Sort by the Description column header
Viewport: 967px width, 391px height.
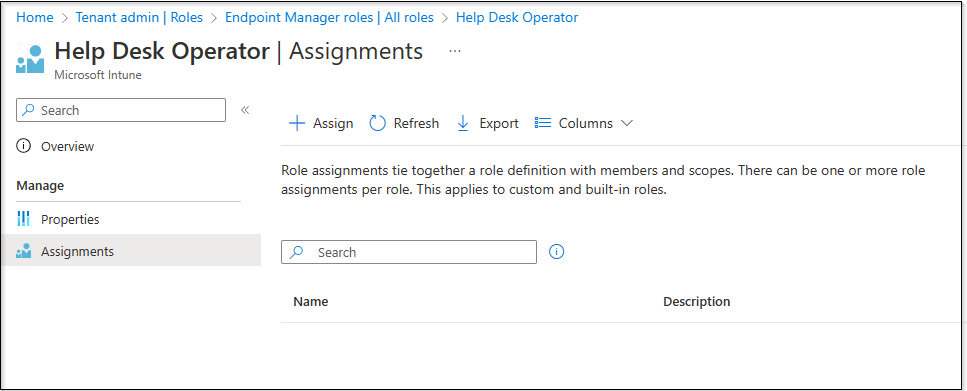(x=696, y=302)
